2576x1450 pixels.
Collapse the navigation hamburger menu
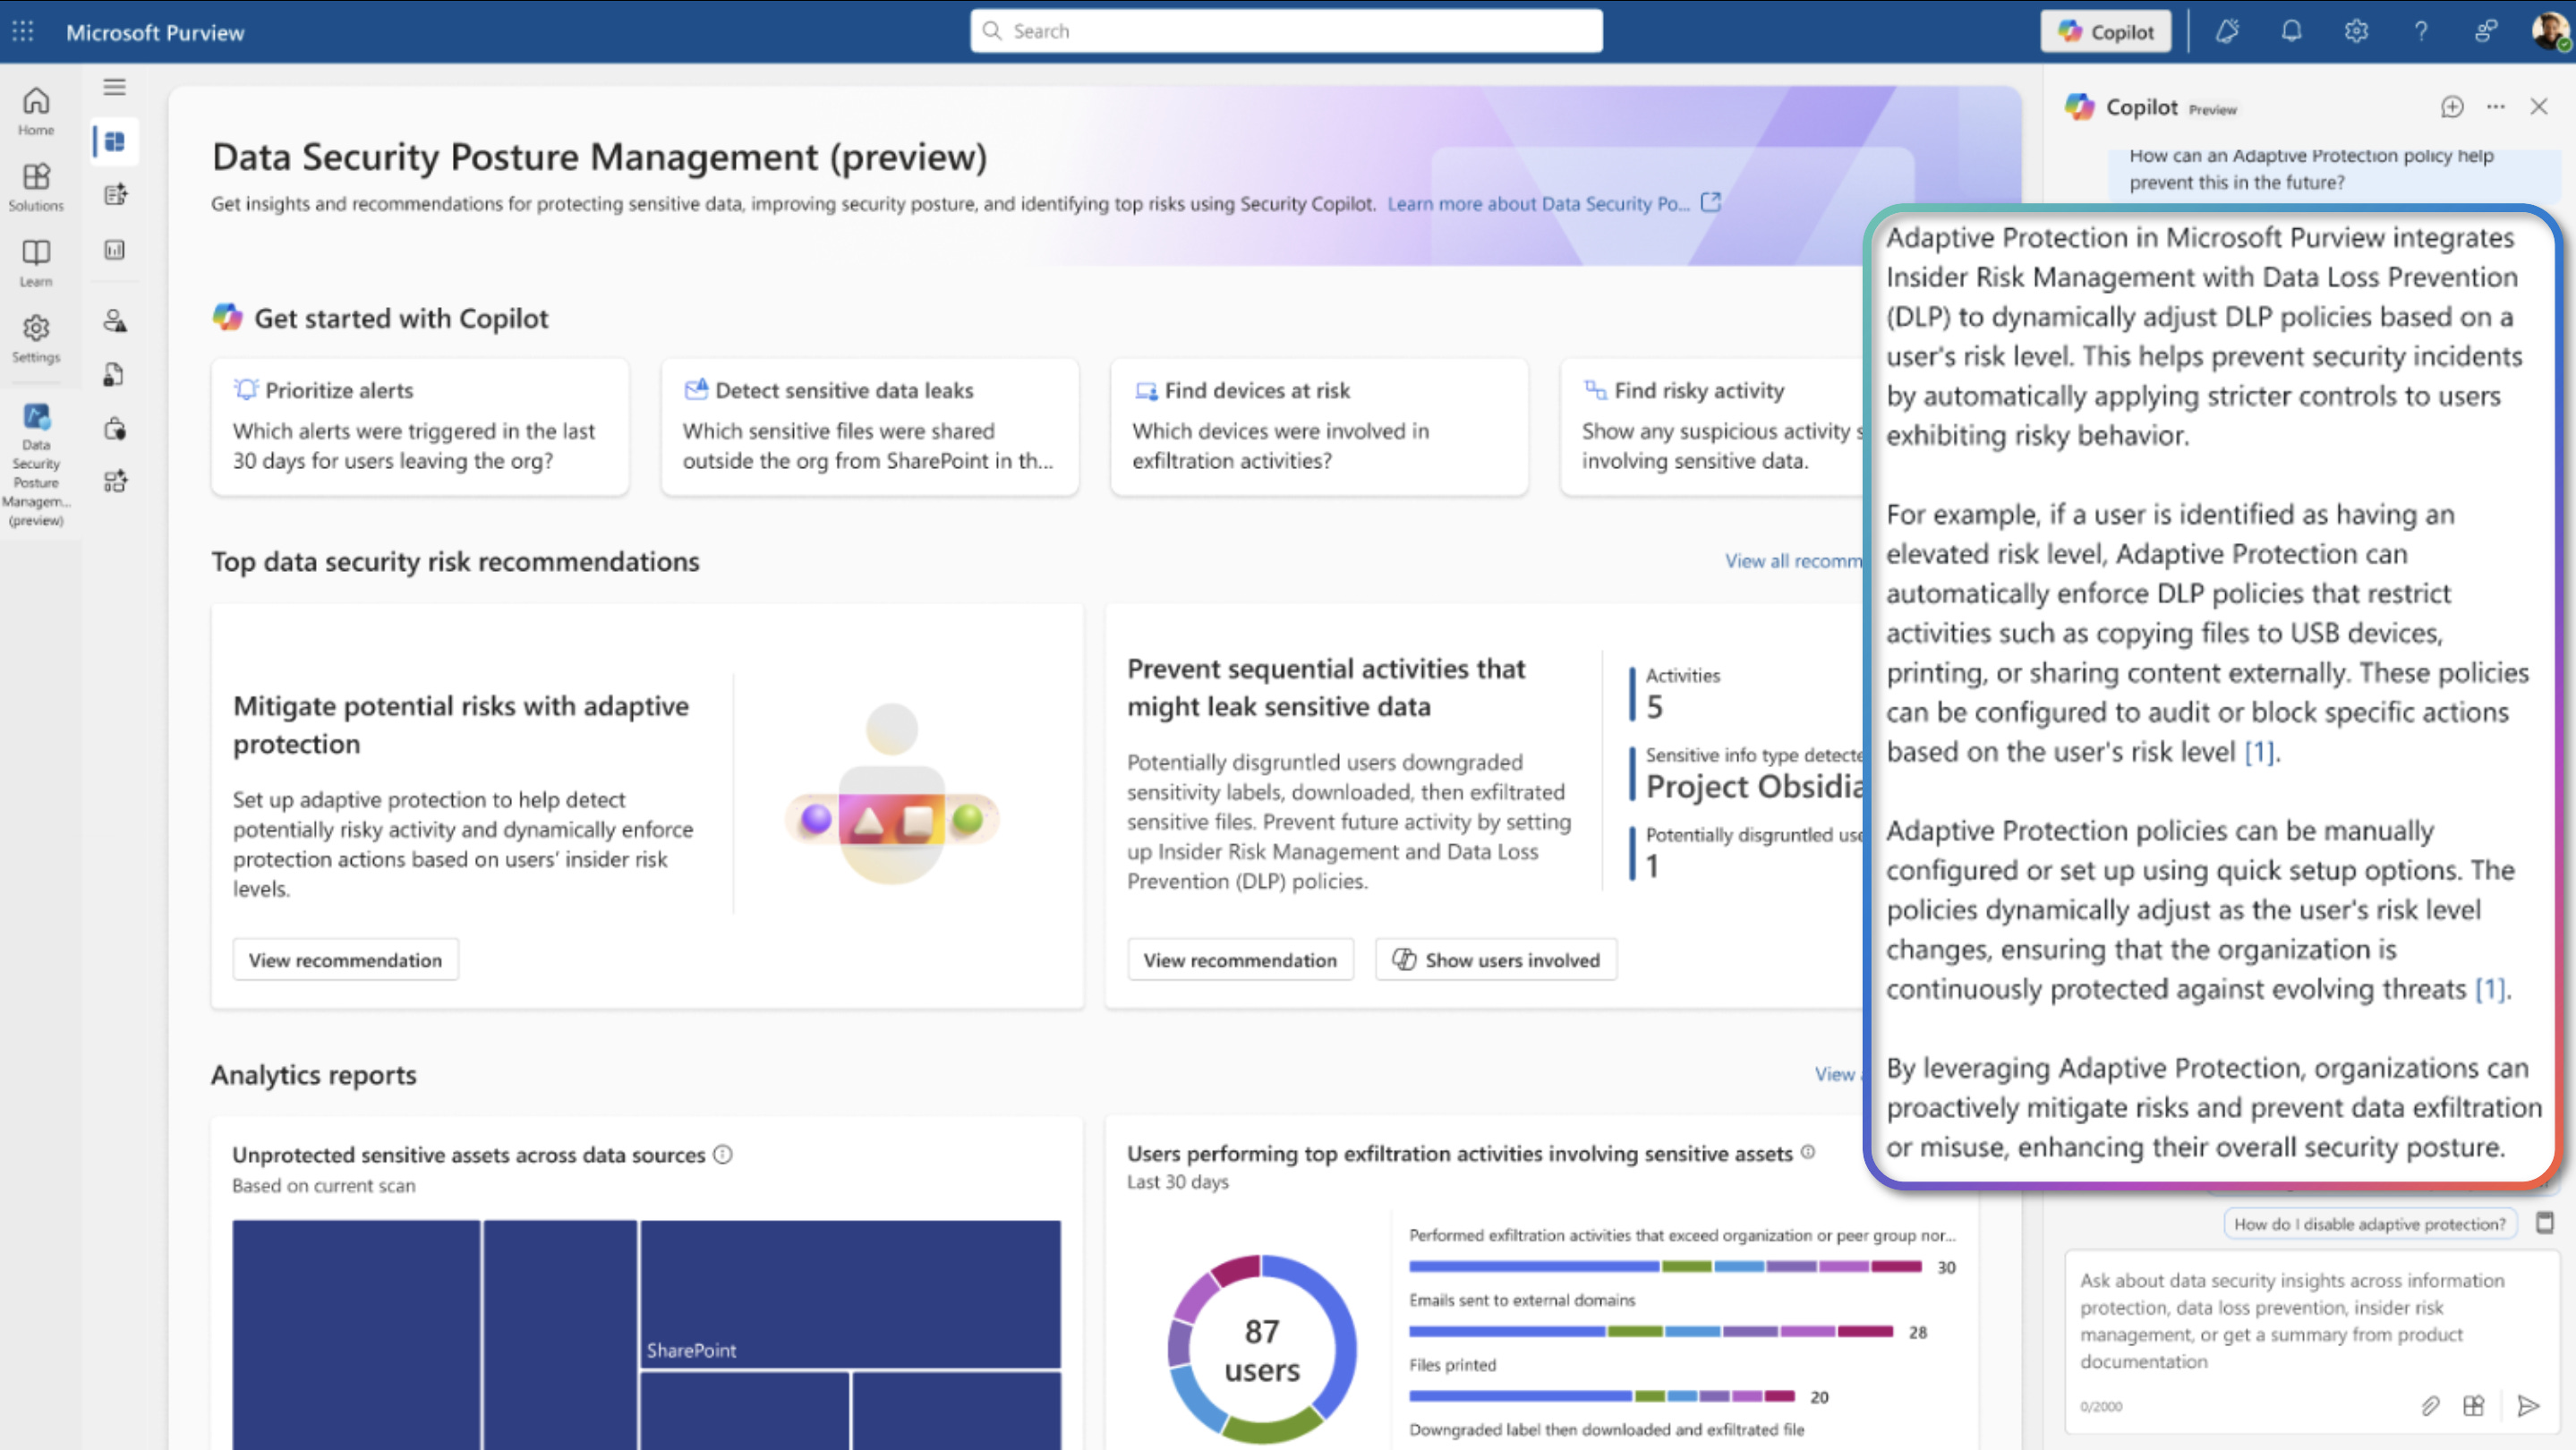coord(115,87)
